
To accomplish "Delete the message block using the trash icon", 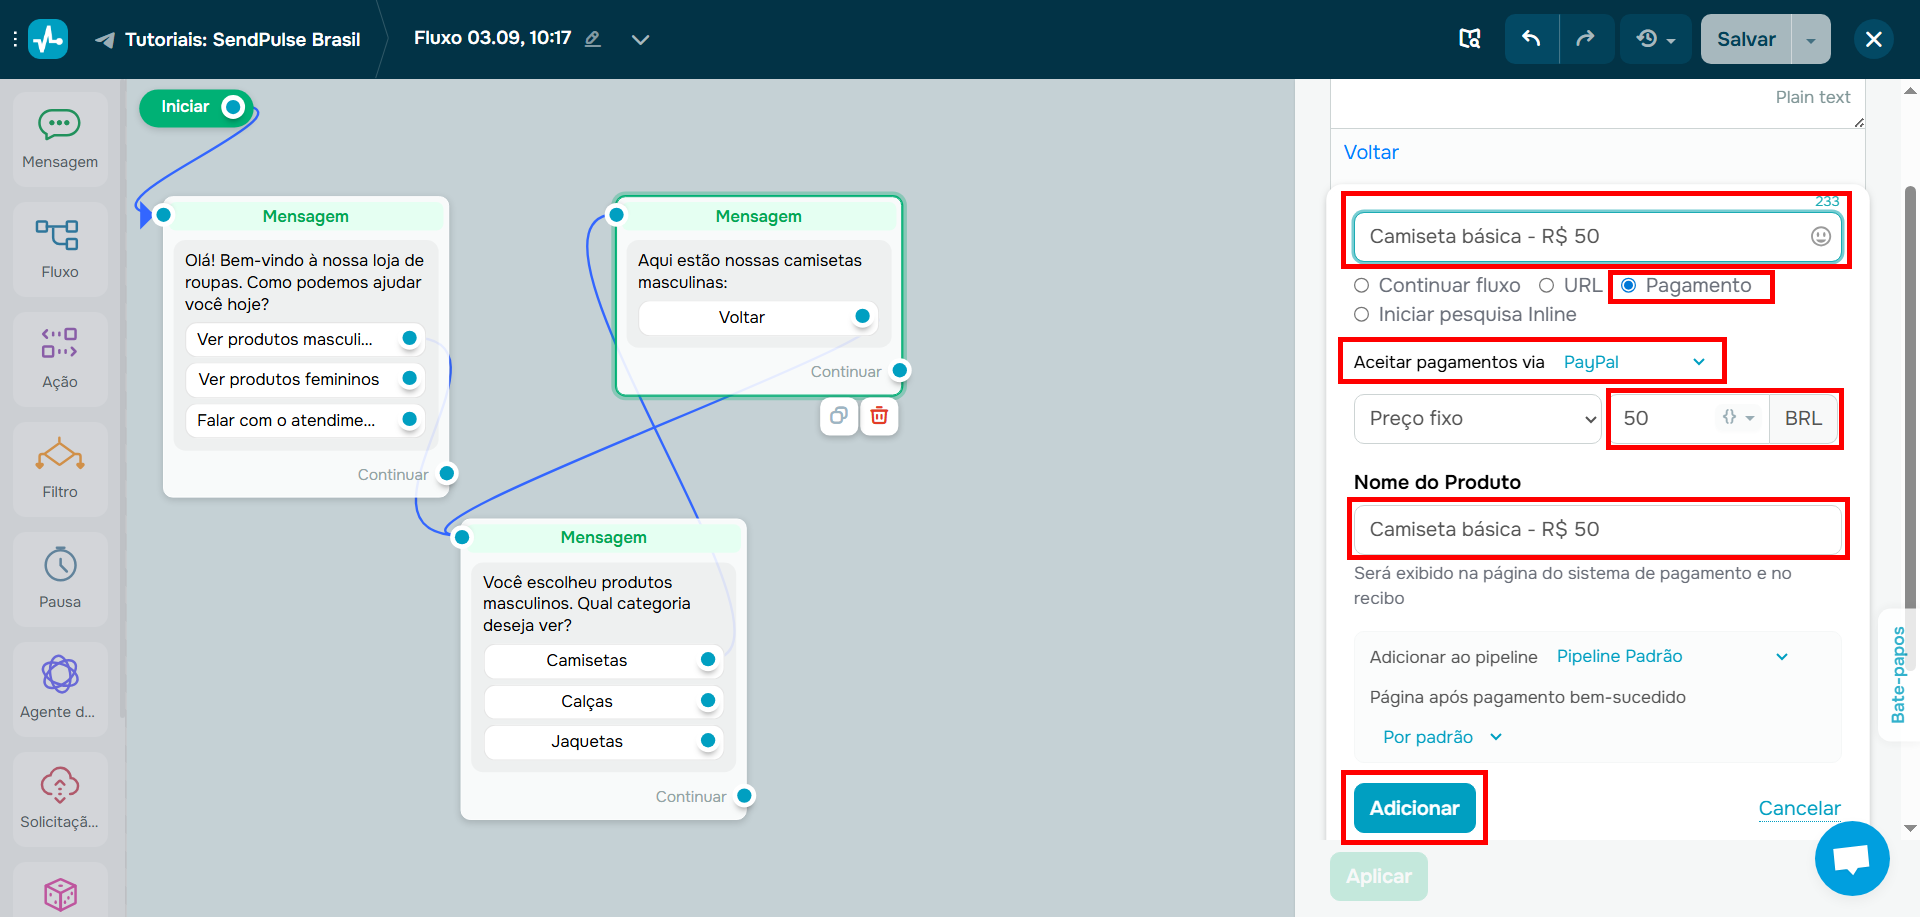I will pos(879,416).
